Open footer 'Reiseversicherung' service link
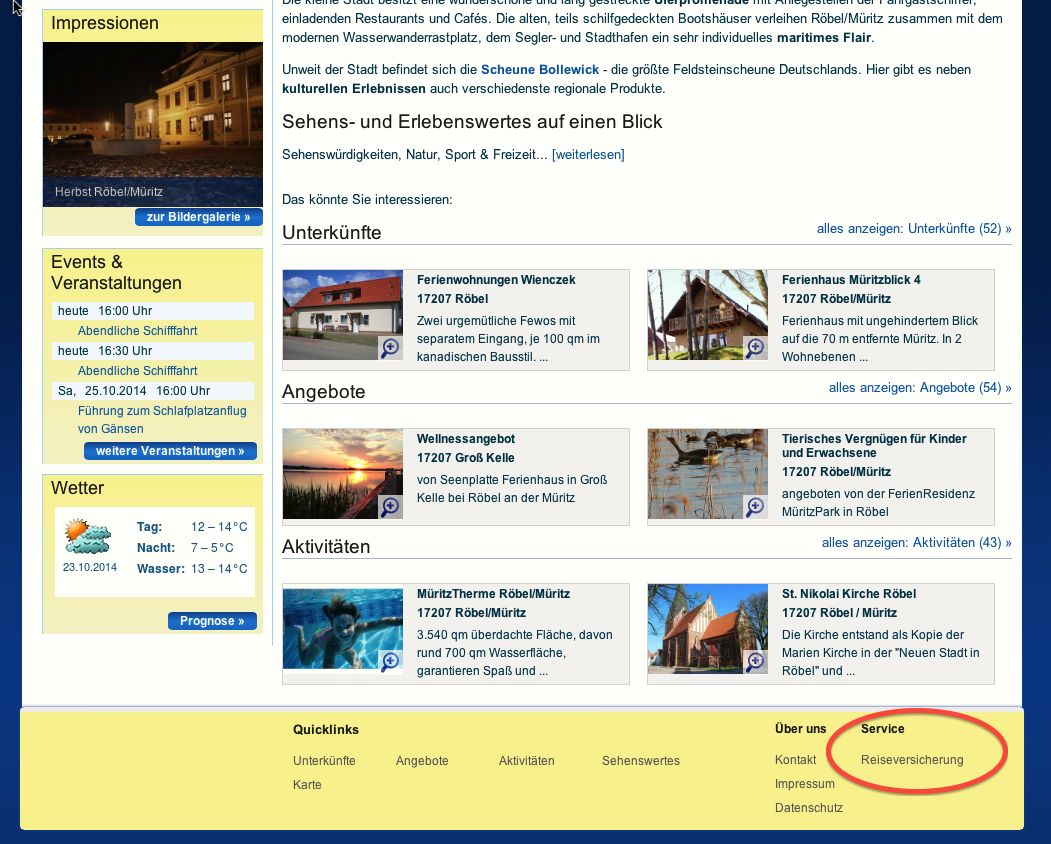 pyautogui.click(x=912, y=760)
